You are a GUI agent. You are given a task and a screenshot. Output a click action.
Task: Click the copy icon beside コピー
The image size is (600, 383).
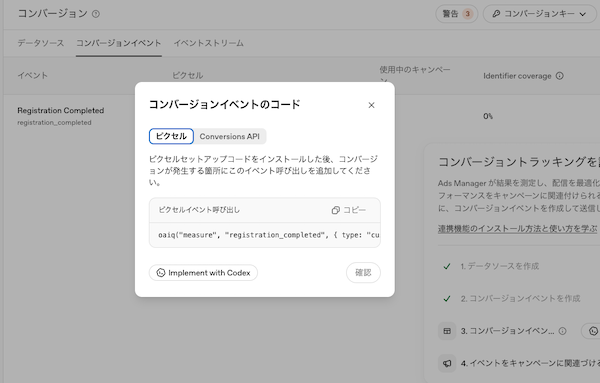pyautogui.click(x=336, y=210)
